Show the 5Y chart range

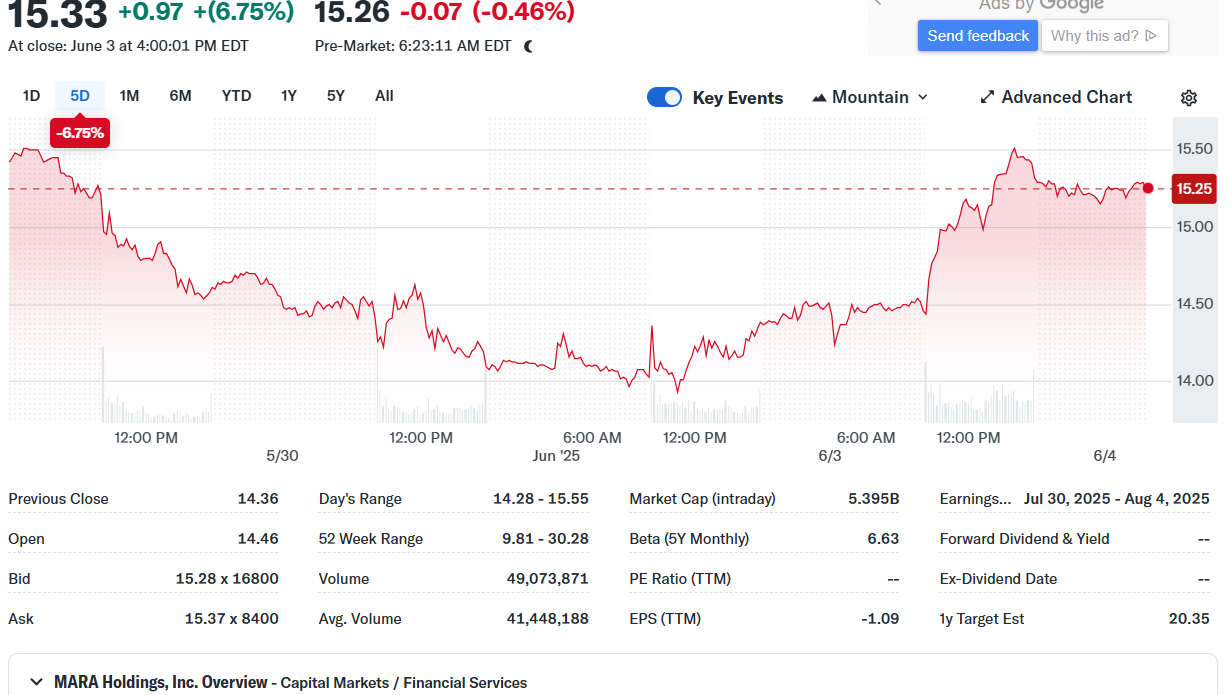click(x=336, y=96)
